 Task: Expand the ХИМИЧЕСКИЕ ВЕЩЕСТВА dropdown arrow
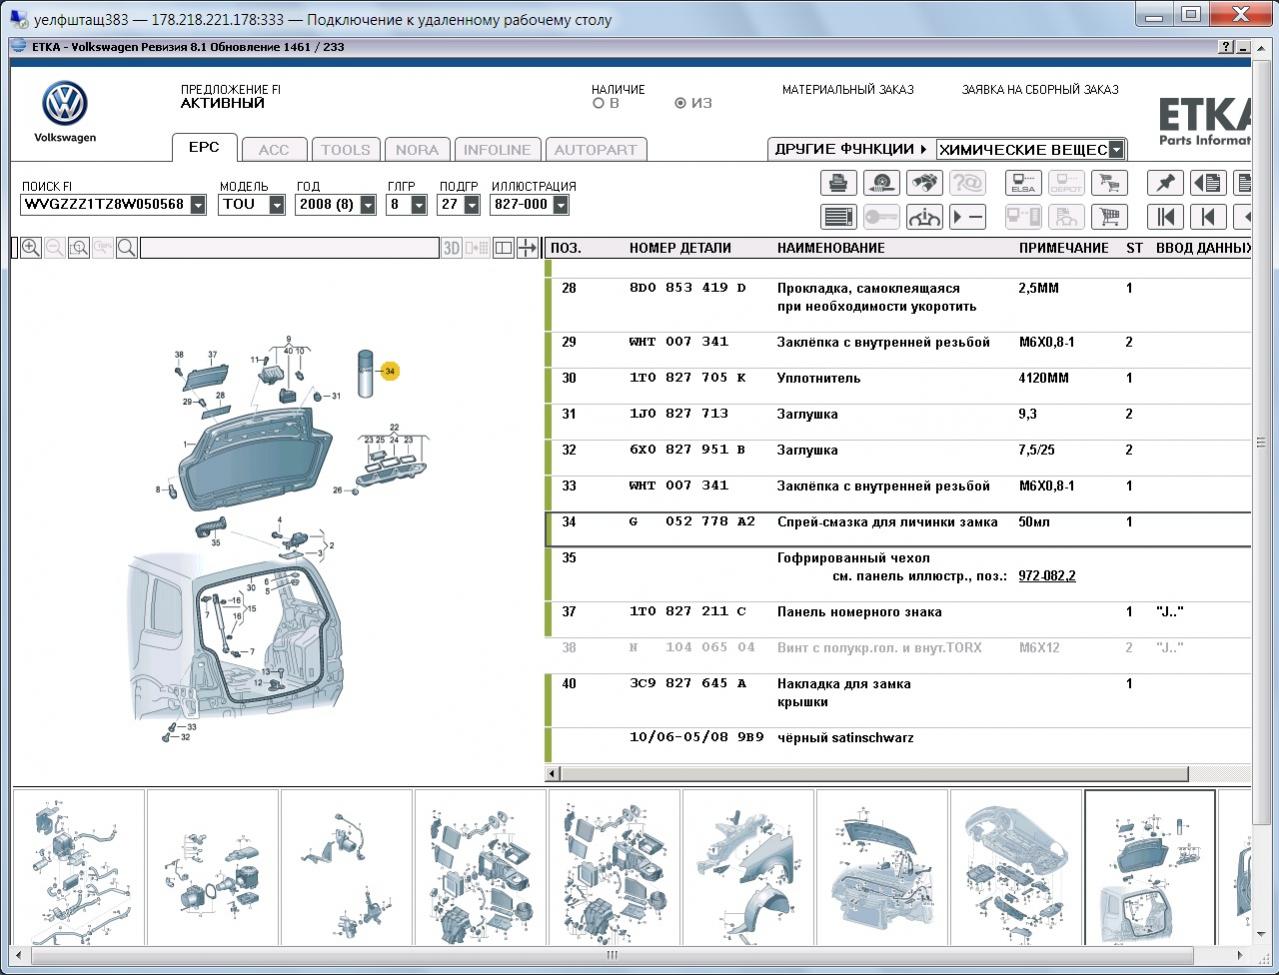point(1117,150)
